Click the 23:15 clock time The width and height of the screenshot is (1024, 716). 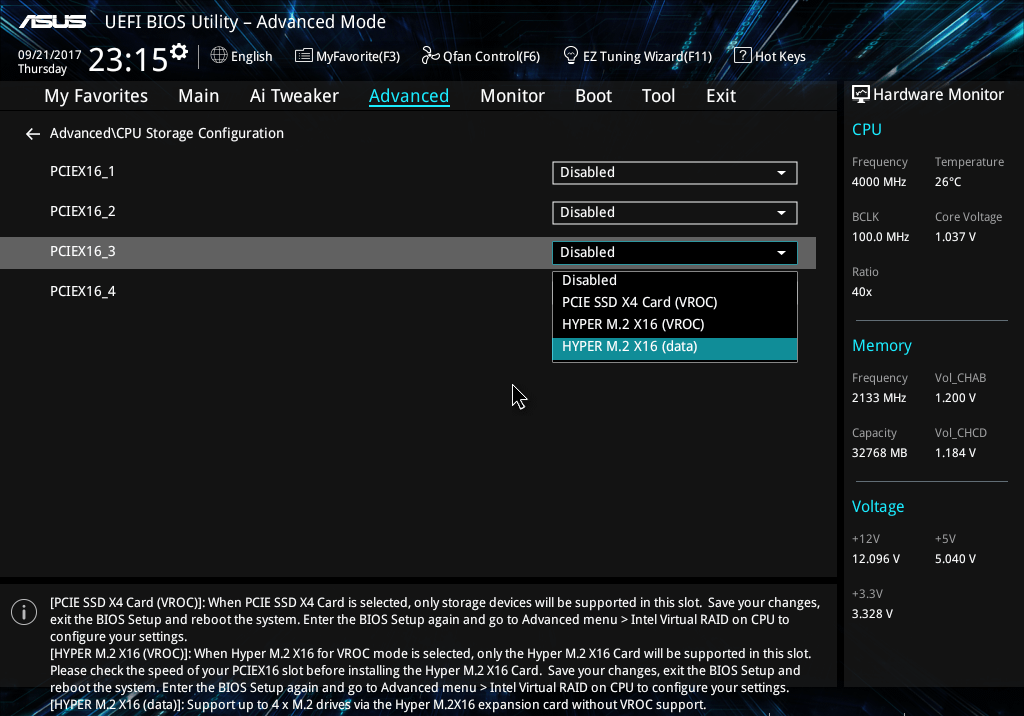click(128, 60)
